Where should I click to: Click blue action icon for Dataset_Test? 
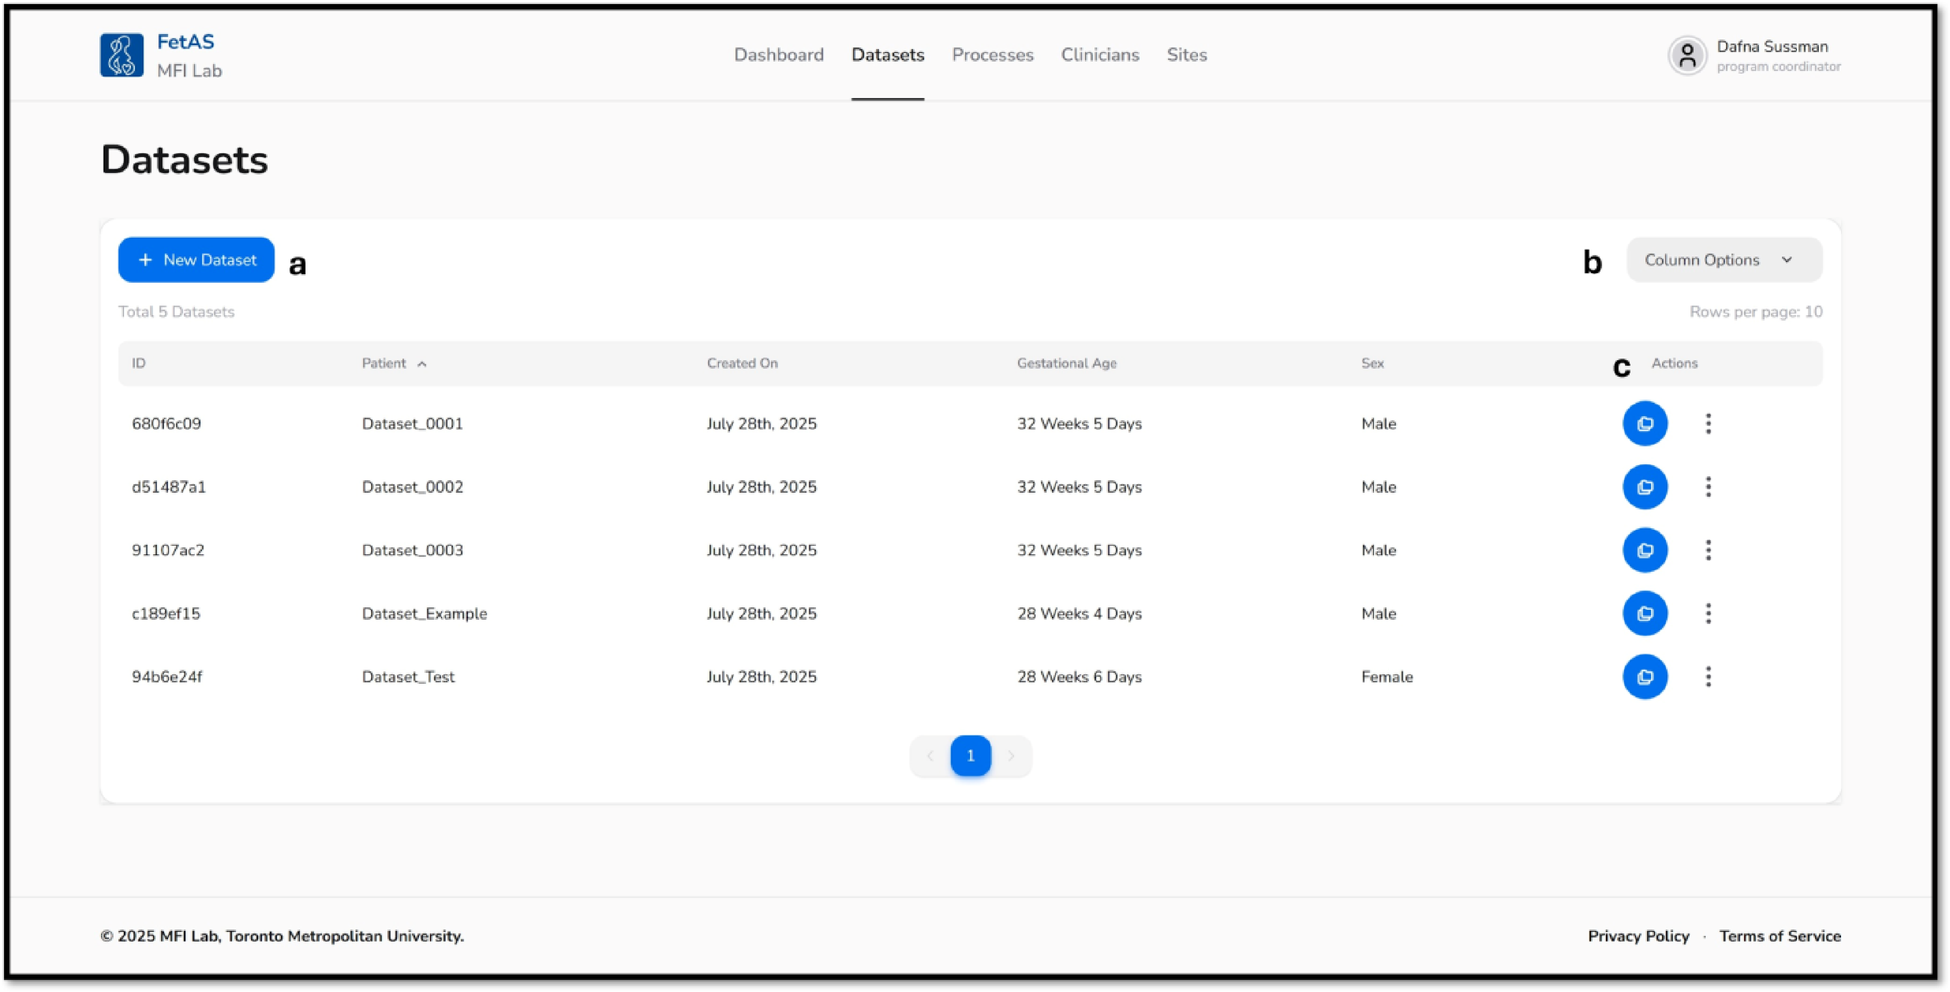click(x=1644, y=677)
